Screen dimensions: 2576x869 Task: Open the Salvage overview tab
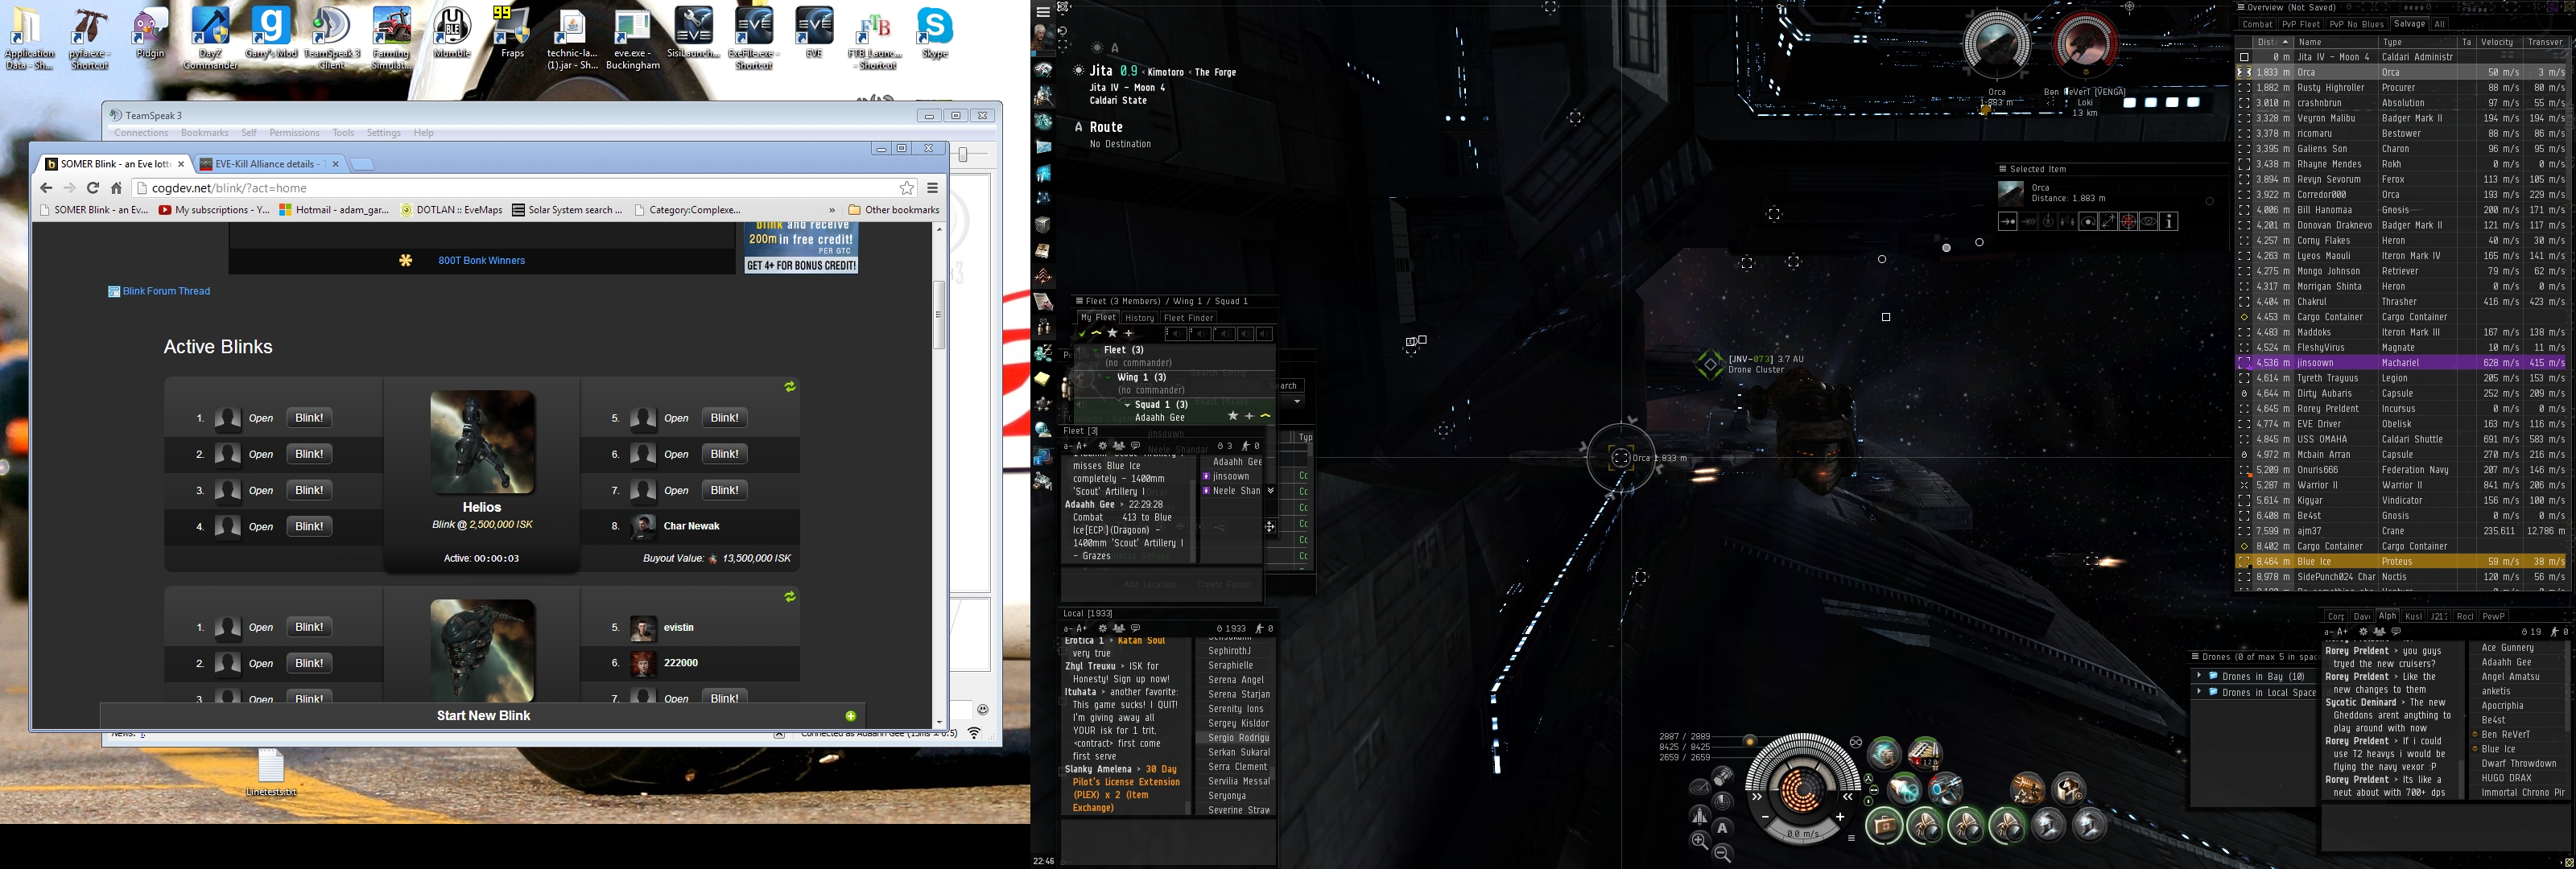pos(2409,24)
